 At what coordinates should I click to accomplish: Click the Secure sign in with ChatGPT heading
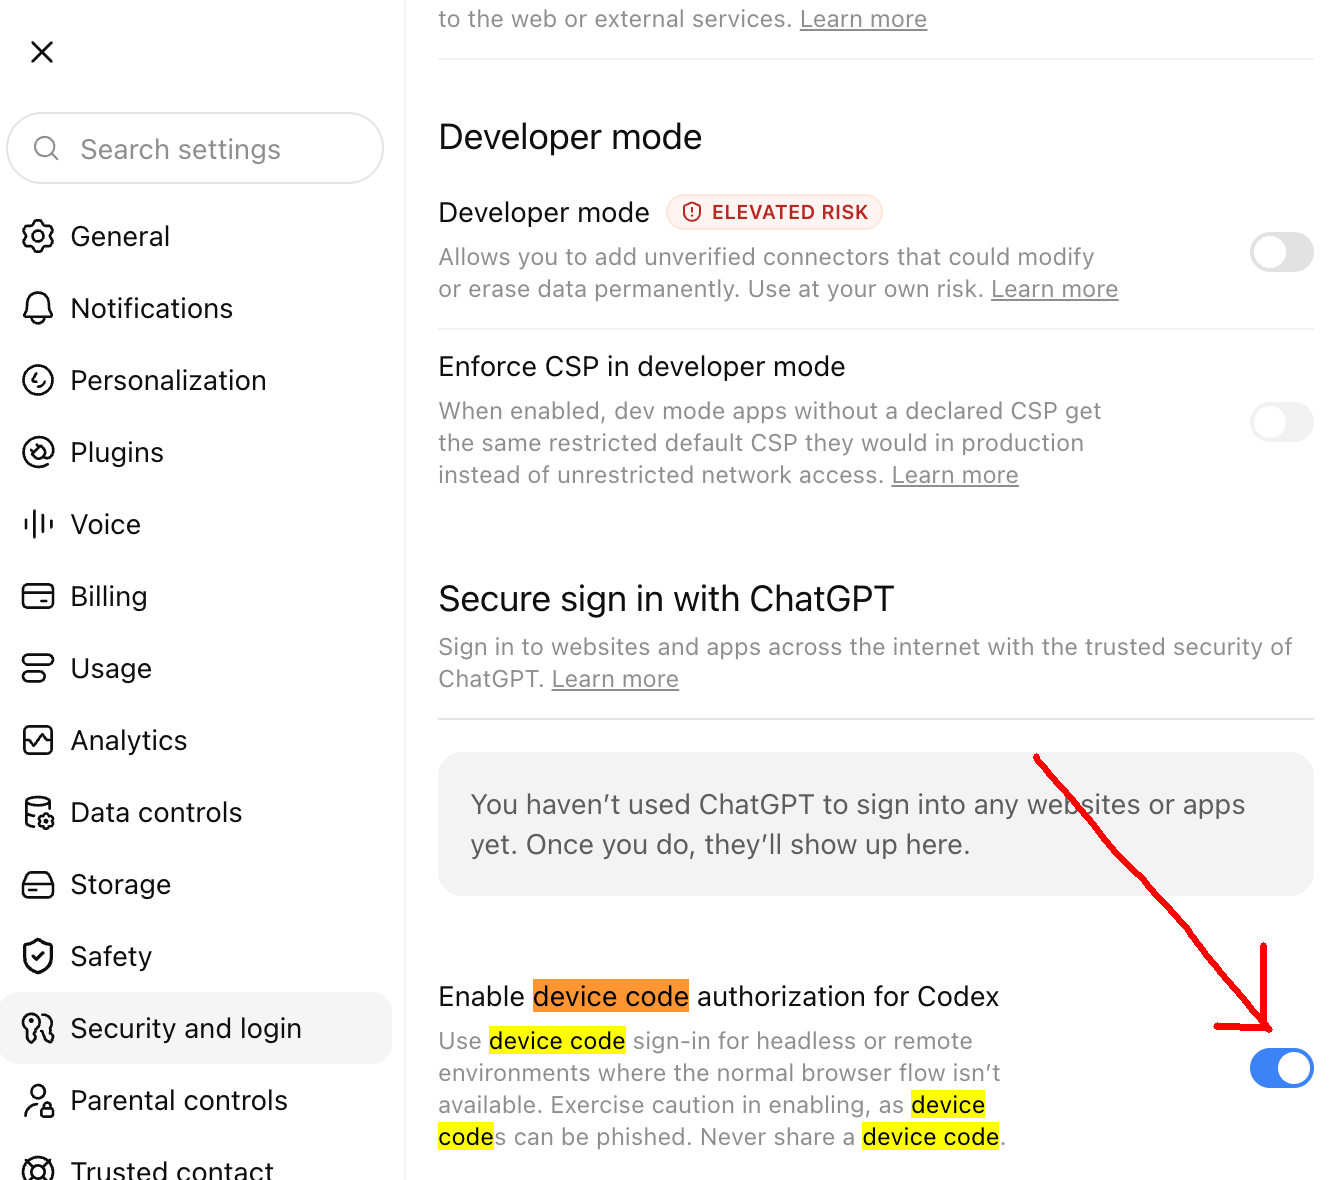pos(666,599)
